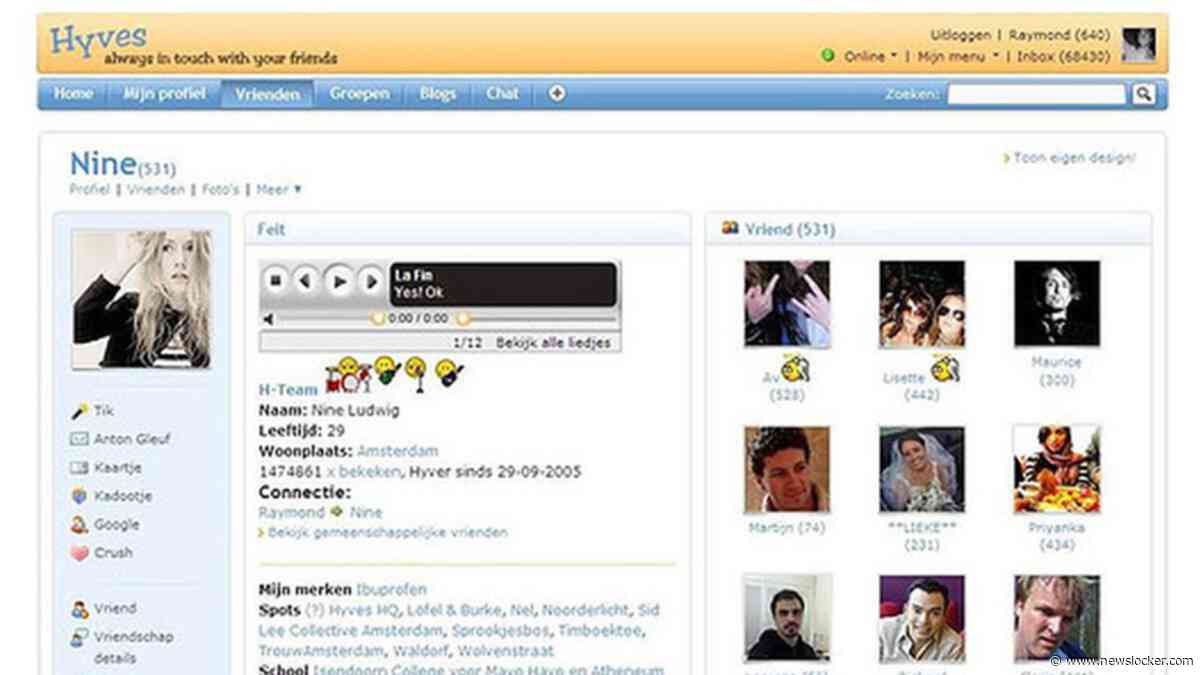Play the song La Fin
Viewport: 1200px width, 675px height.
click(x=339, y=282)
